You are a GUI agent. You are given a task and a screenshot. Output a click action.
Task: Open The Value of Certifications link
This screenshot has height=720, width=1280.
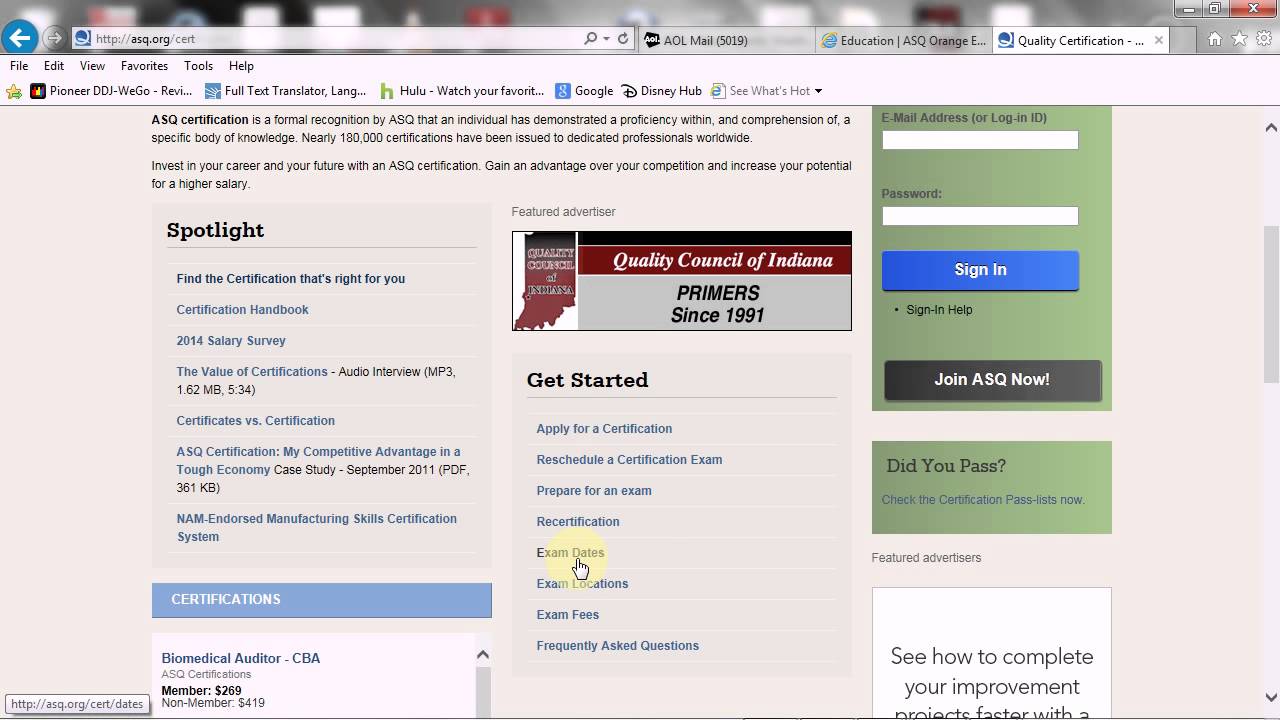pyautogui.click(x=252, y=372)
